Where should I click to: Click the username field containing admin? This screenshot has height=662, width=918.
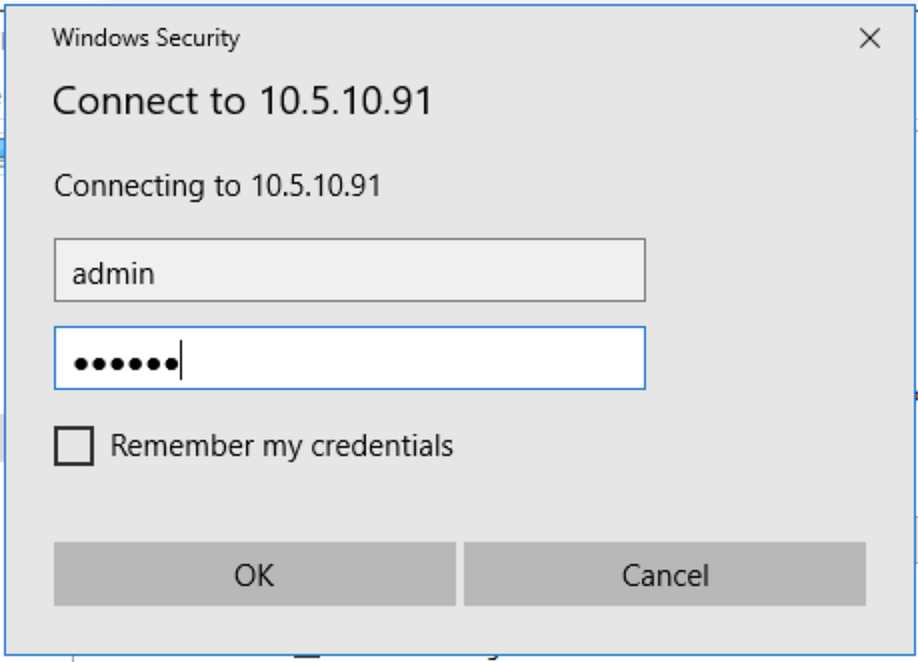[349, 270]
